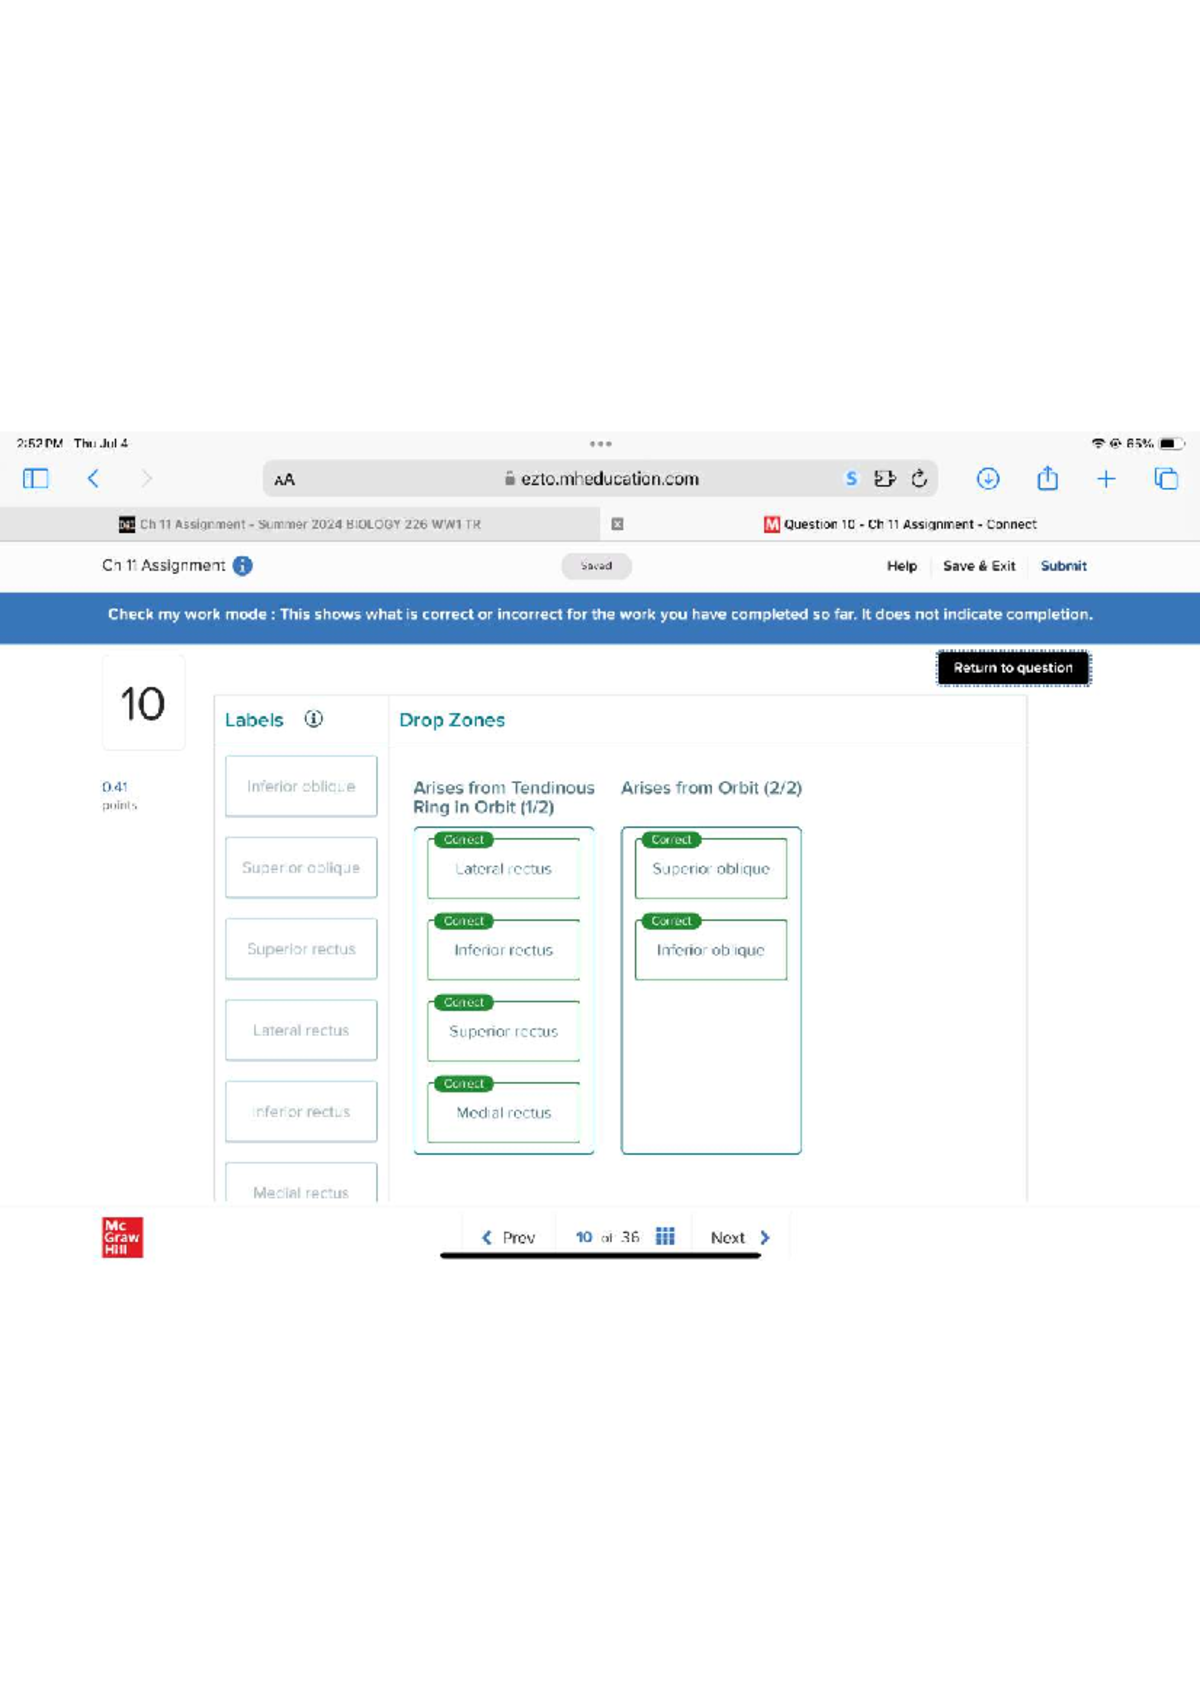This screenshot has width=1200, height=1698.
Task: Open the AA reader text size menu
Action: point(284,480)
